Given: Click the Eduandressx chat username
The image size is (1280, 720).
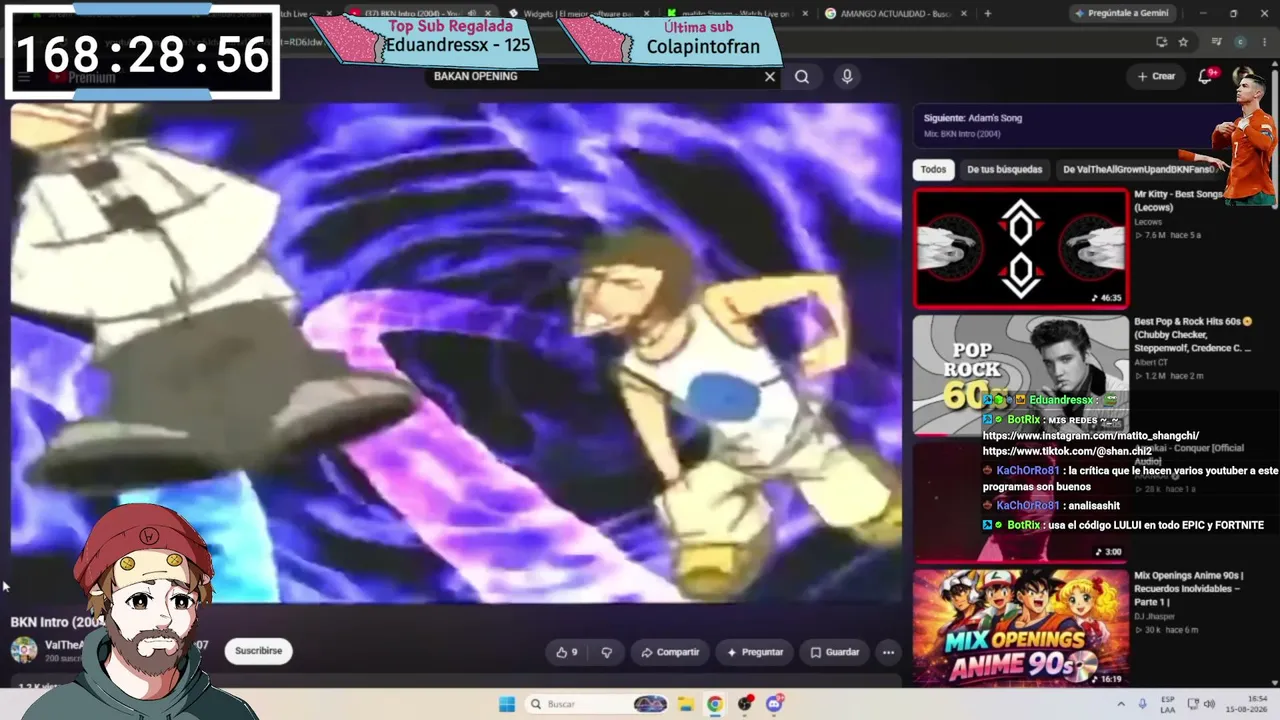Looking at the screenshot, I should 1060,400.
